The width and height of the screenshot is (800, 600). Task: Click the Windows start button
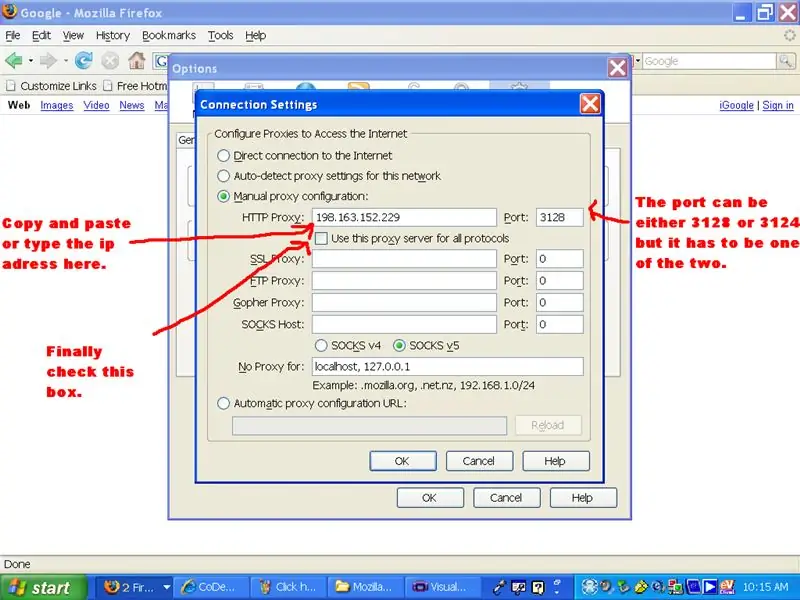43,587
